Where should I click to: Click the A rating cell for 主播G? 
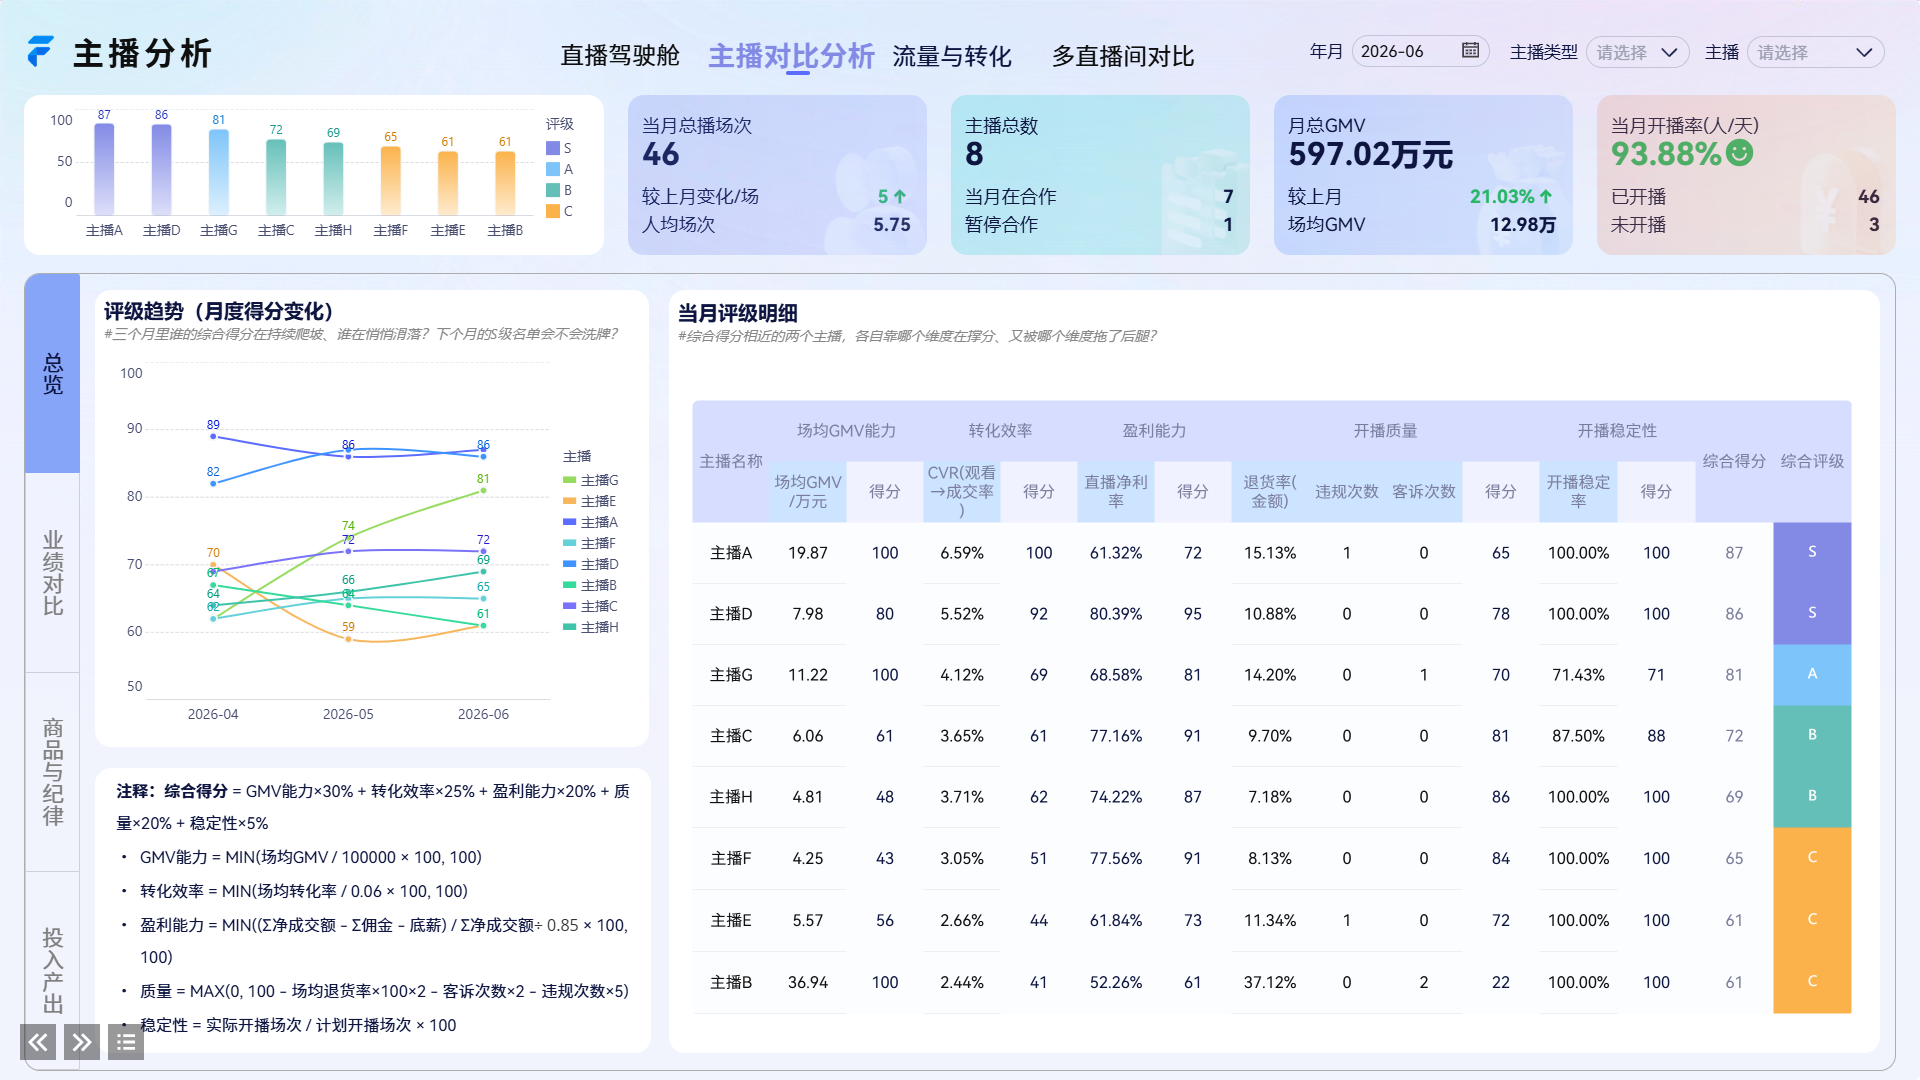coord(1812,674)
